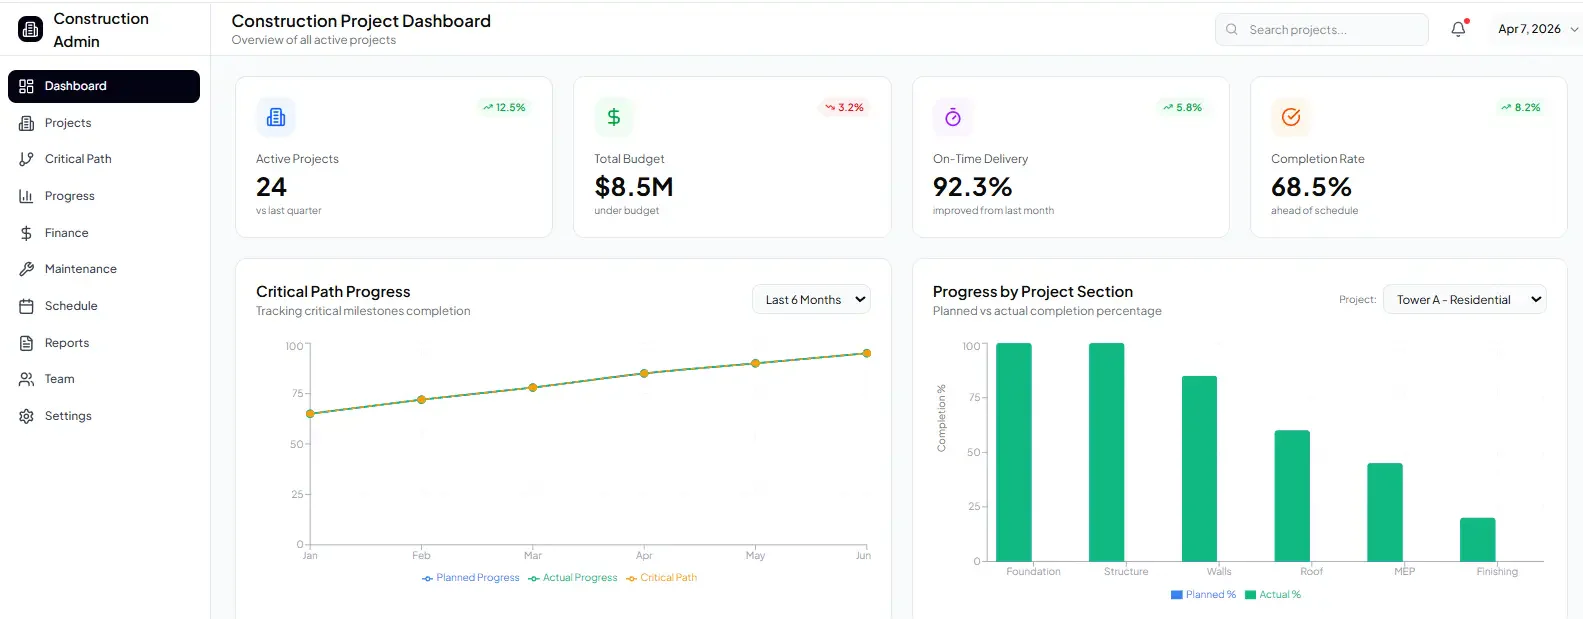
Task: Click the Dashboard grid icon in sidebar
Action: [26, 86]
